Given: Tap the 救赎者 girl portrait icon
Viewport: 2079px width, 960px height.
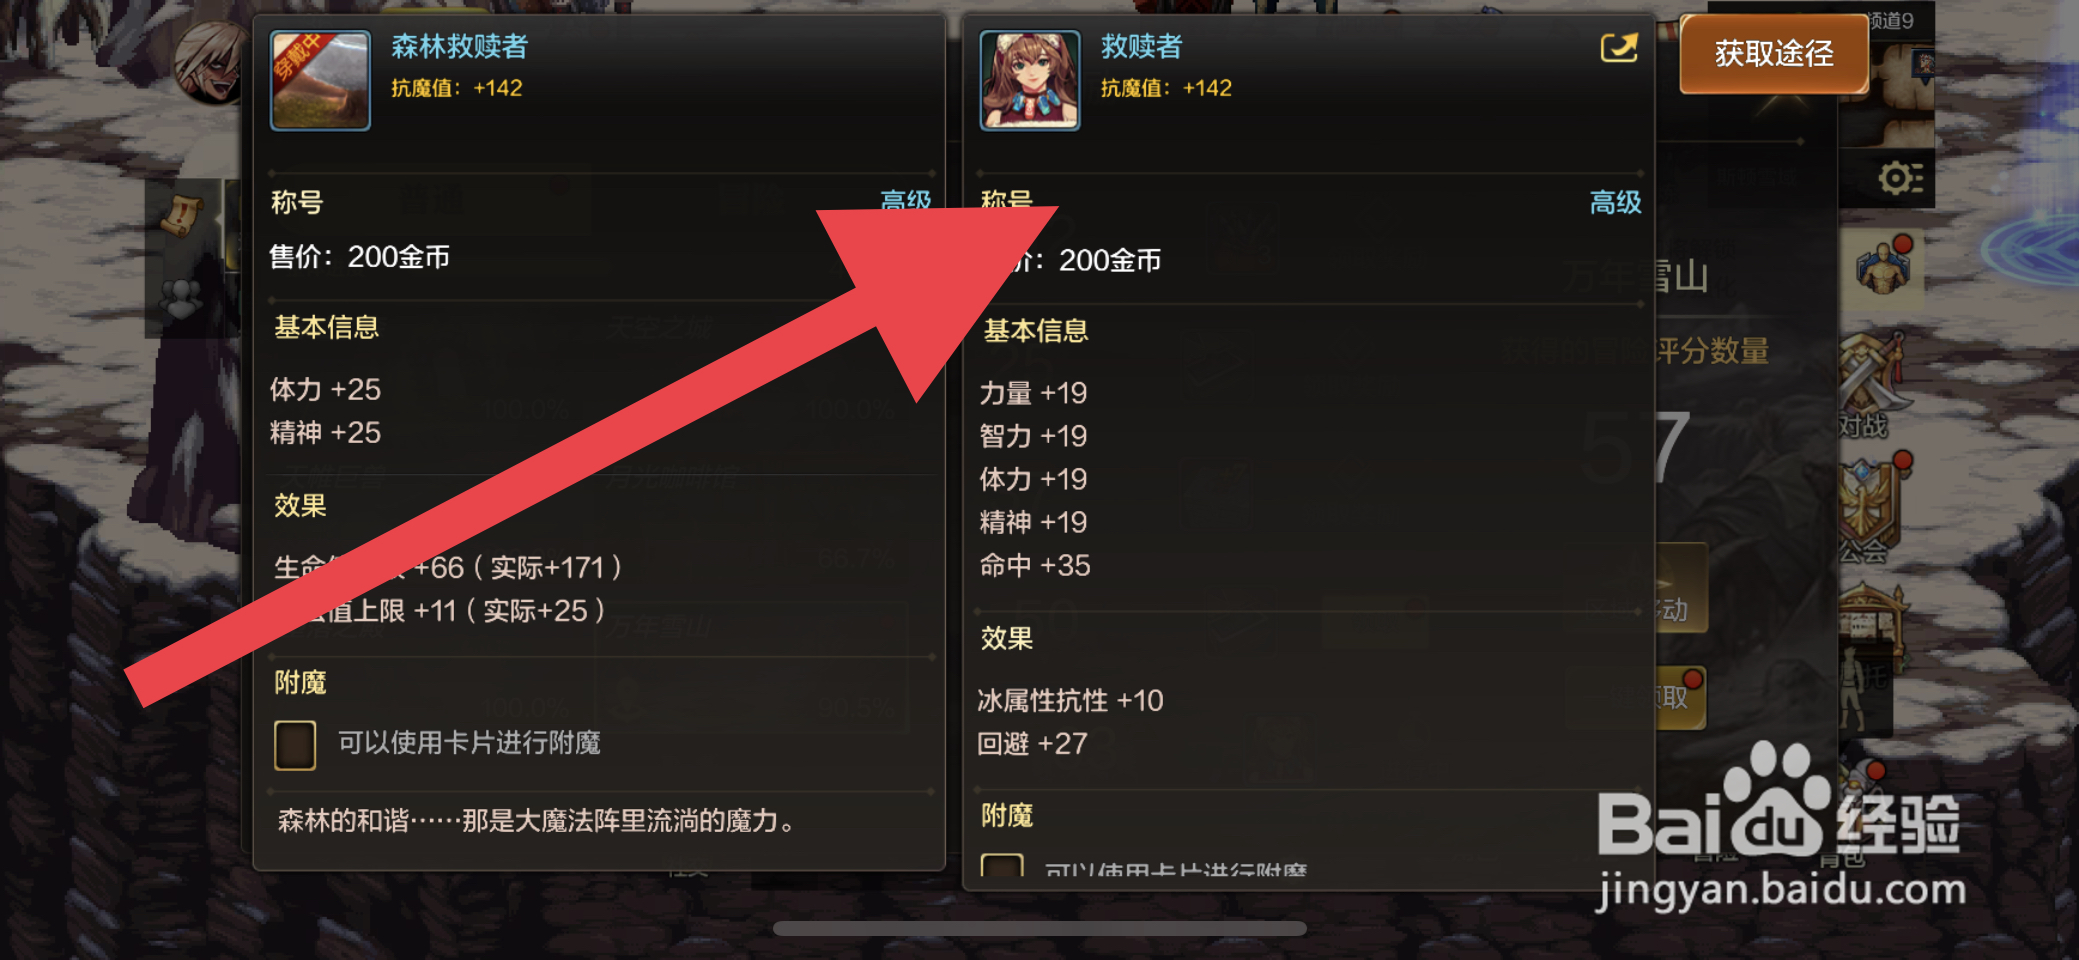Looking at the screenshot, I should [1030, 80].
